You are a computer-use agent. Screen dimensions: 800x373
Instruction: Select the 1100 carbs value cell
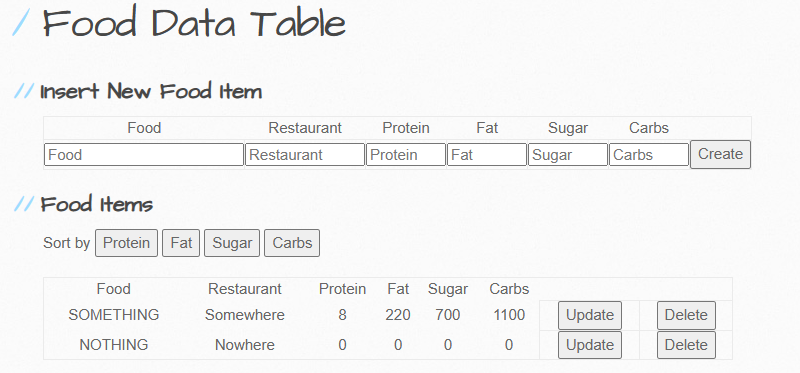[509, 315]
